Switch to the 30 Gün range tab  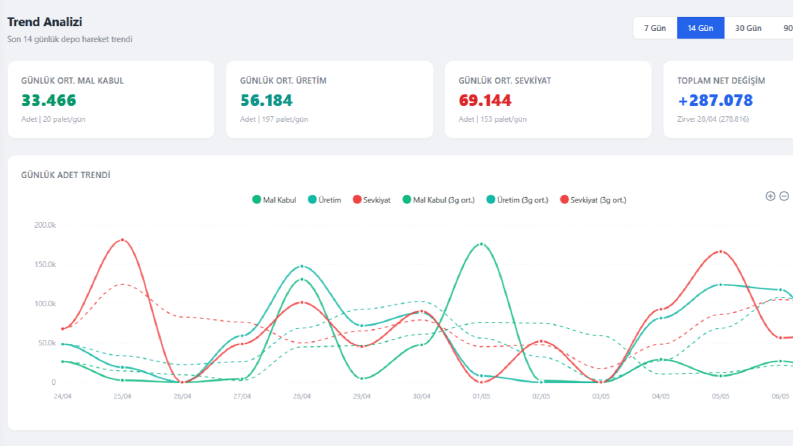(748, 28)
